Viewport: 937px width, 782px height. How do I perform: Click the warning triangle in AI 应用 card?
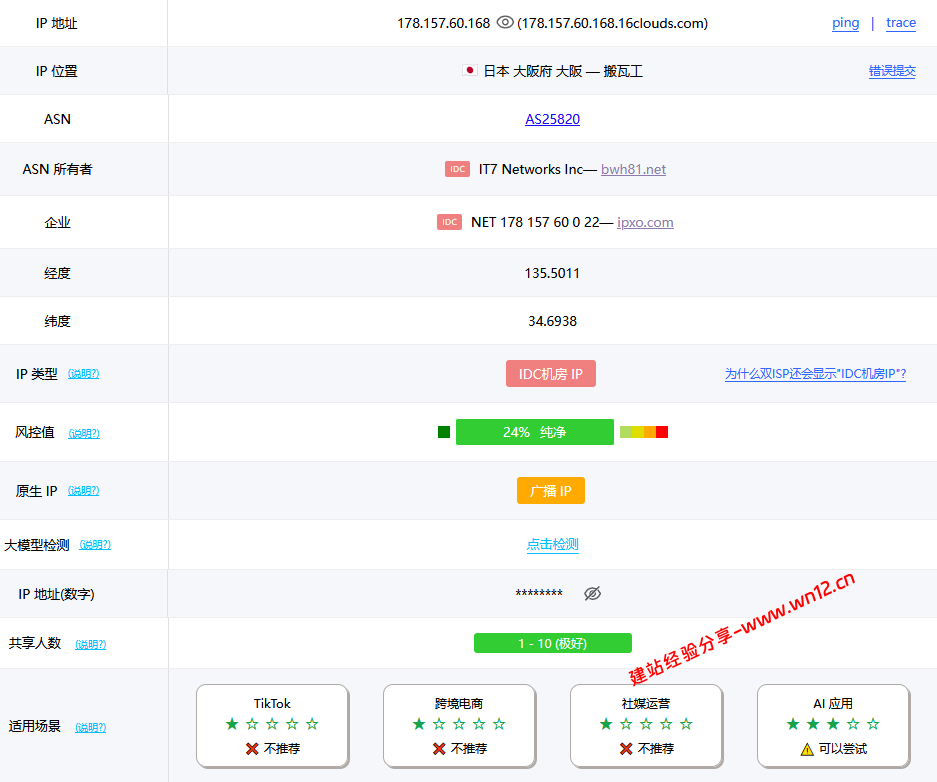pyautogui.click(x=807, y=749)
